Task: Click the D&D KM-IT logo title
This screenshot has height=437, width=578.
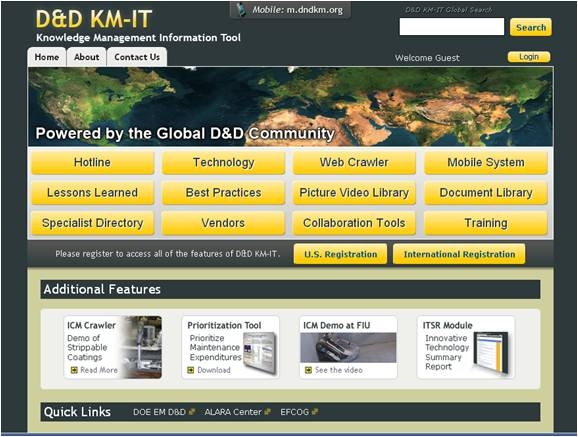Action: pos(94,19)
